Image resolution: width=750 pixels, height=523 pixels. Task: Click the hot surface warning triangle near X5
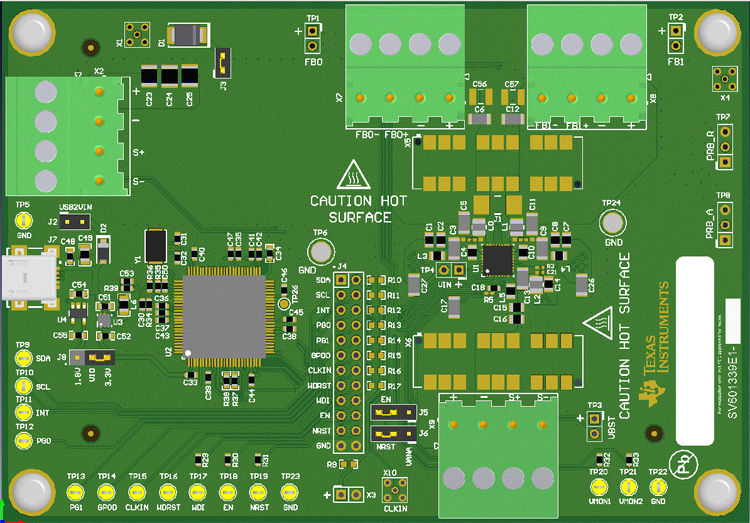353,176
